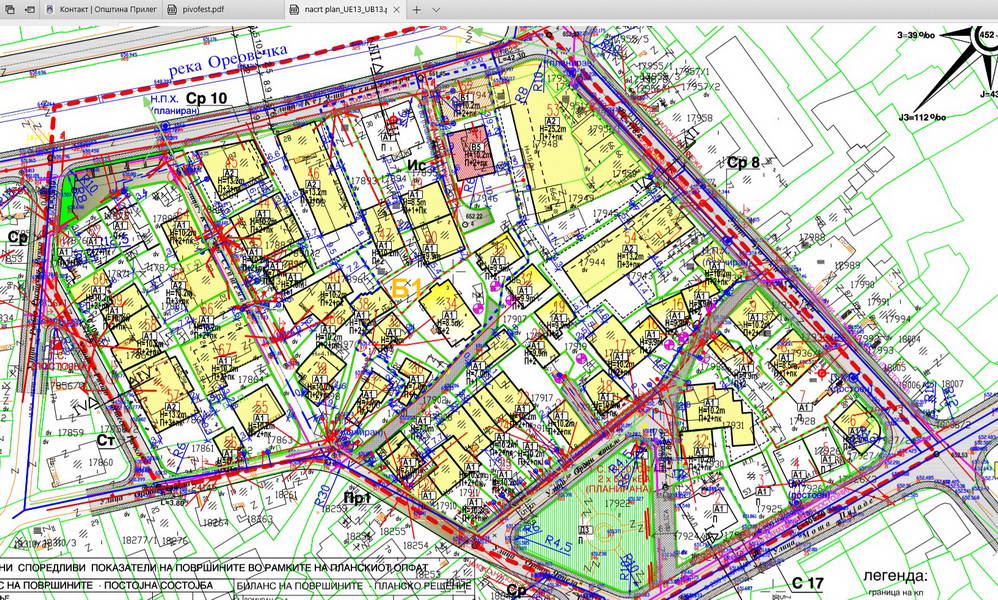Image resolution: width=998 pixels, height=600 pixels.
Task: Select the red B5 building block
Action: tap(475, 156)
